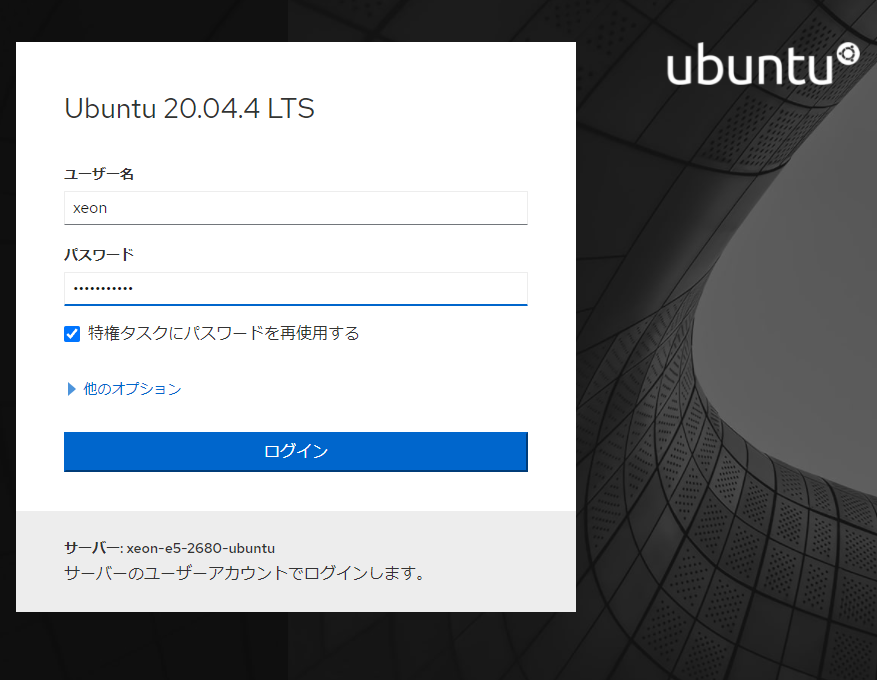Screen dimensions: 877x680
Task: Uncheck reuse password for privileged tasks checkbox
Action: point(72,334)
